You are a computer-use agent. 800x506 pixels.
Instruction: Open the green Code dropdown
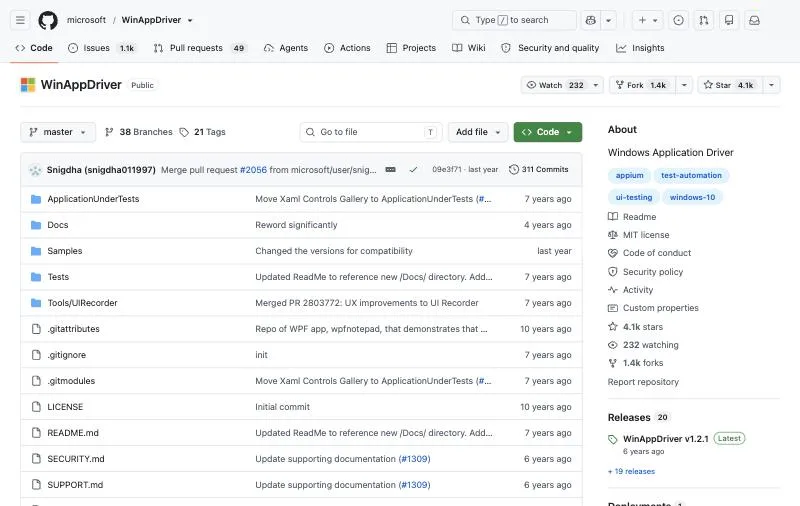[547, 132]
